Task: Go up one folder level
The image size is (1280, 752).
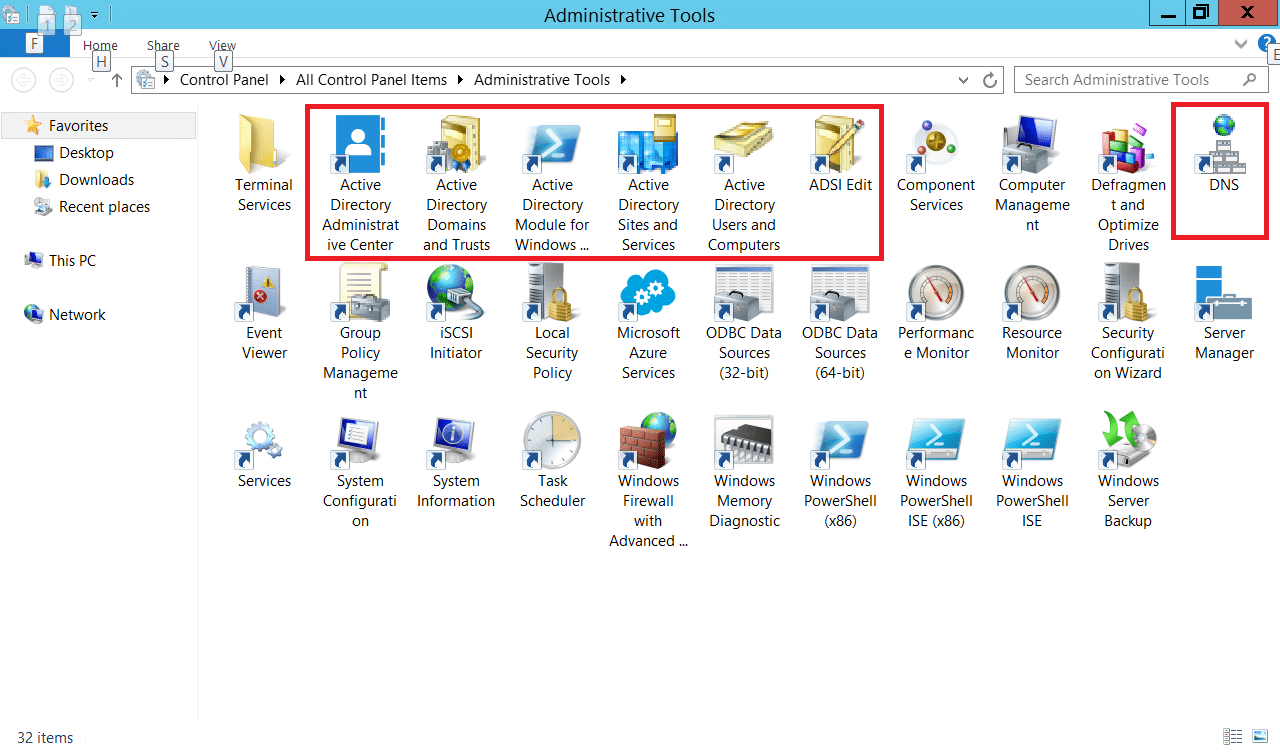Action: [117, 80]
